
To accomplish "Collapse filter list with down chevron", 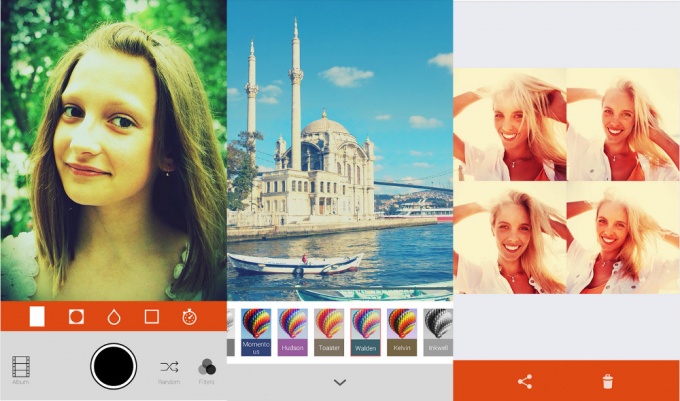I will [340, 382].
